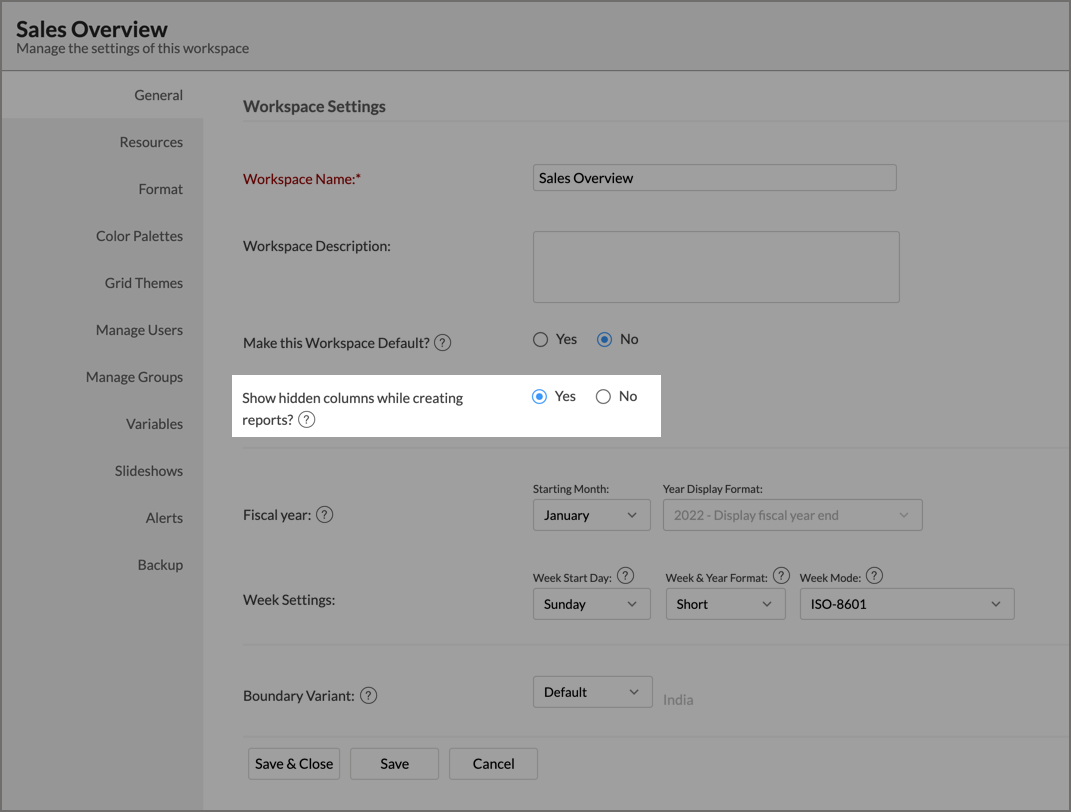The height and width of the screenshot is (812, 1071).
Task: Choose Yes for Show hidden columns
Action: (540, 397)
